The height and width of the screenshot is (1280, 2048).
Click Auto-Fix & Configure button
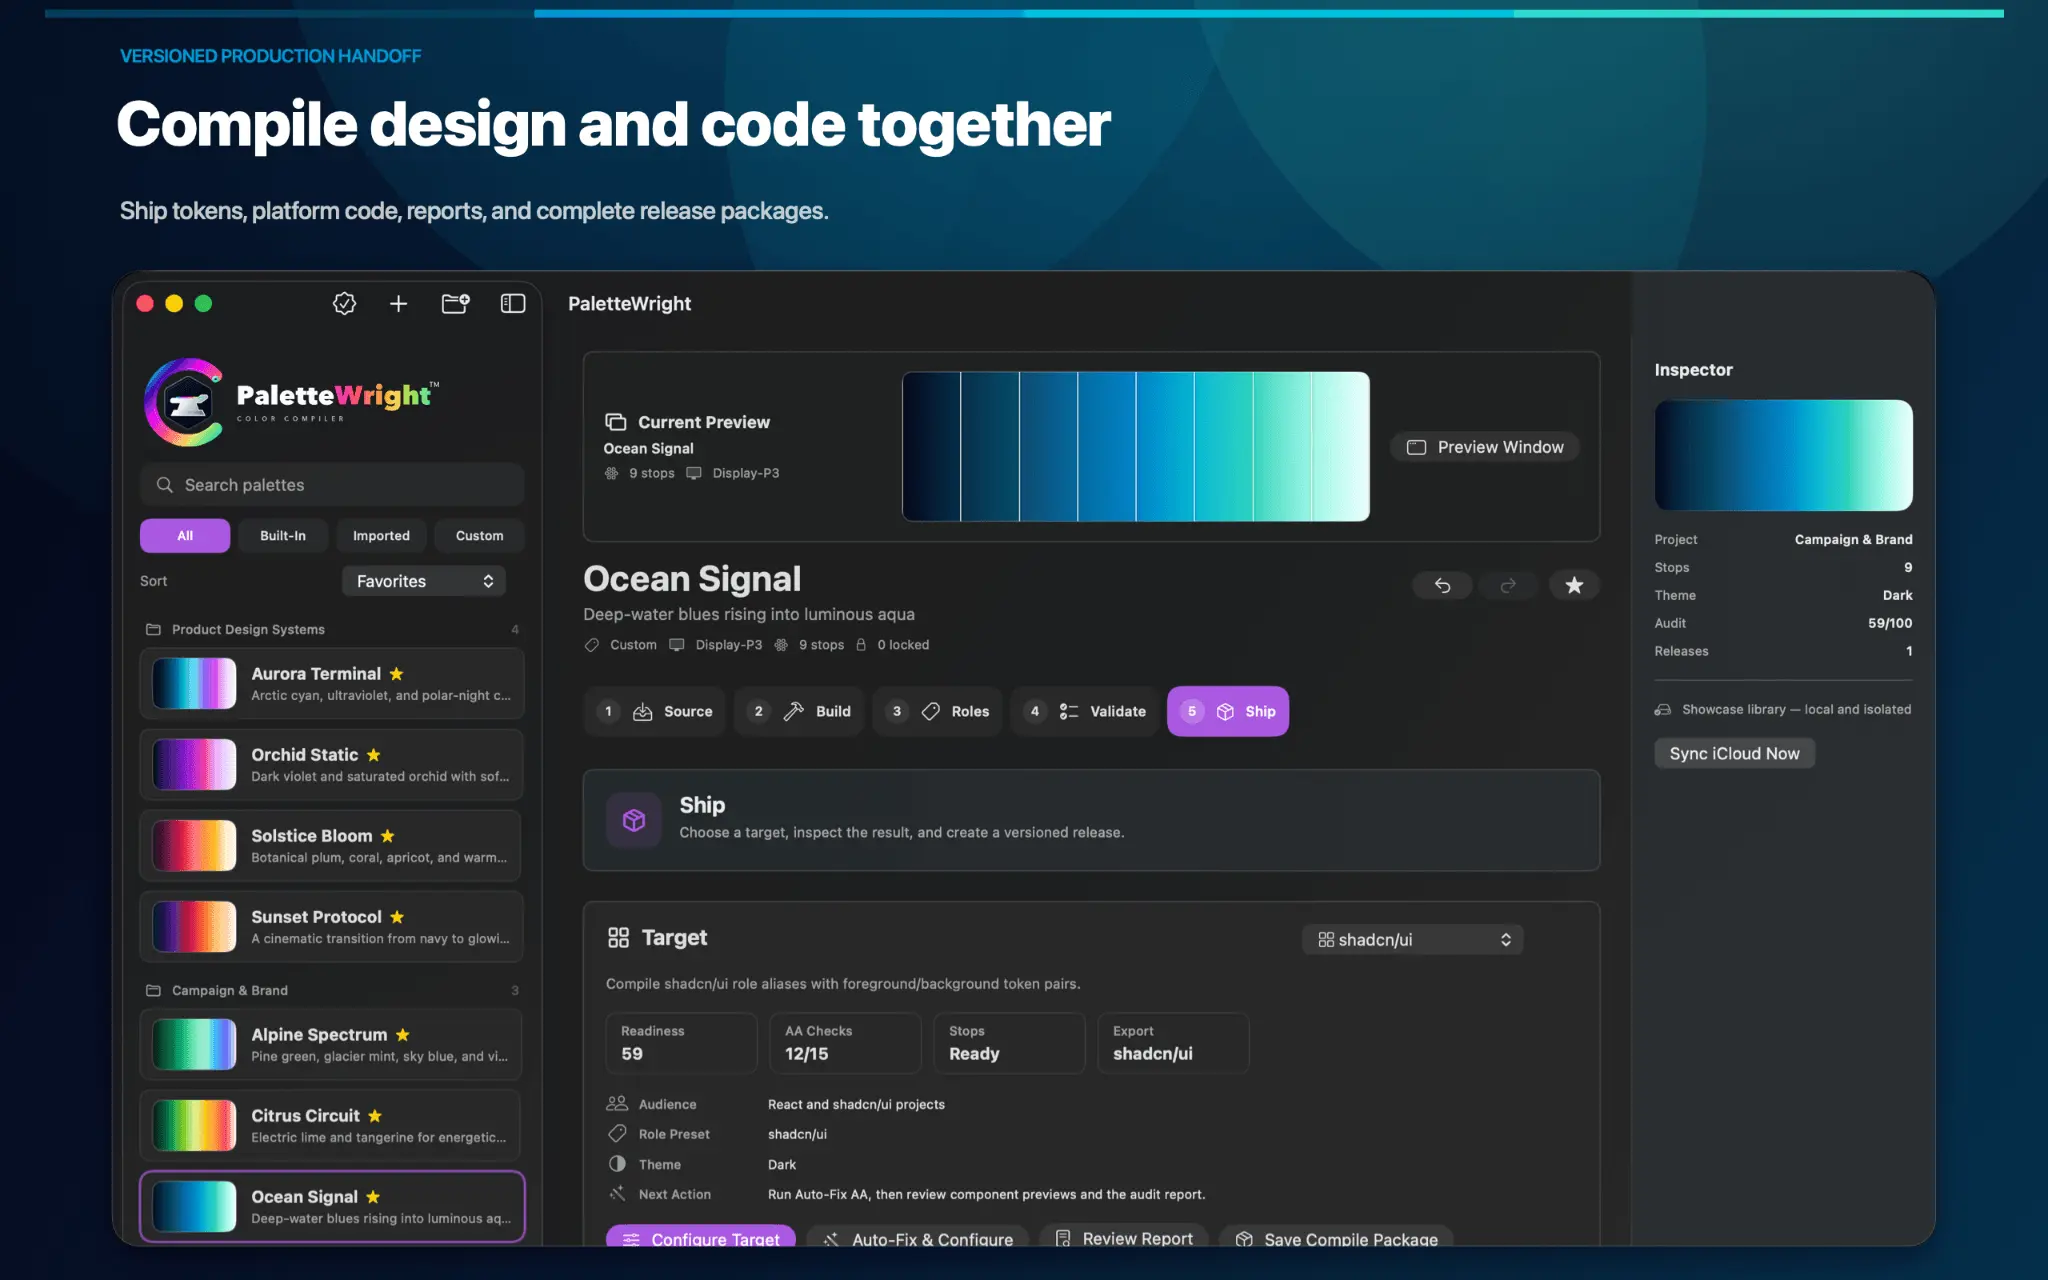tap(918, 1238)
